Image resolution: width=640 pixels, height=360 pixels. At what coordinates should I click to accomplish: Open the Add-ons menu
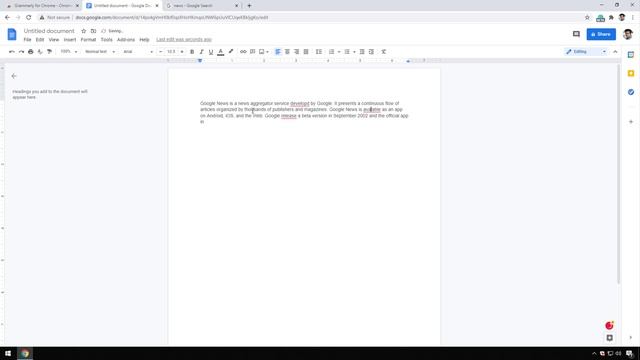(126, 40)
